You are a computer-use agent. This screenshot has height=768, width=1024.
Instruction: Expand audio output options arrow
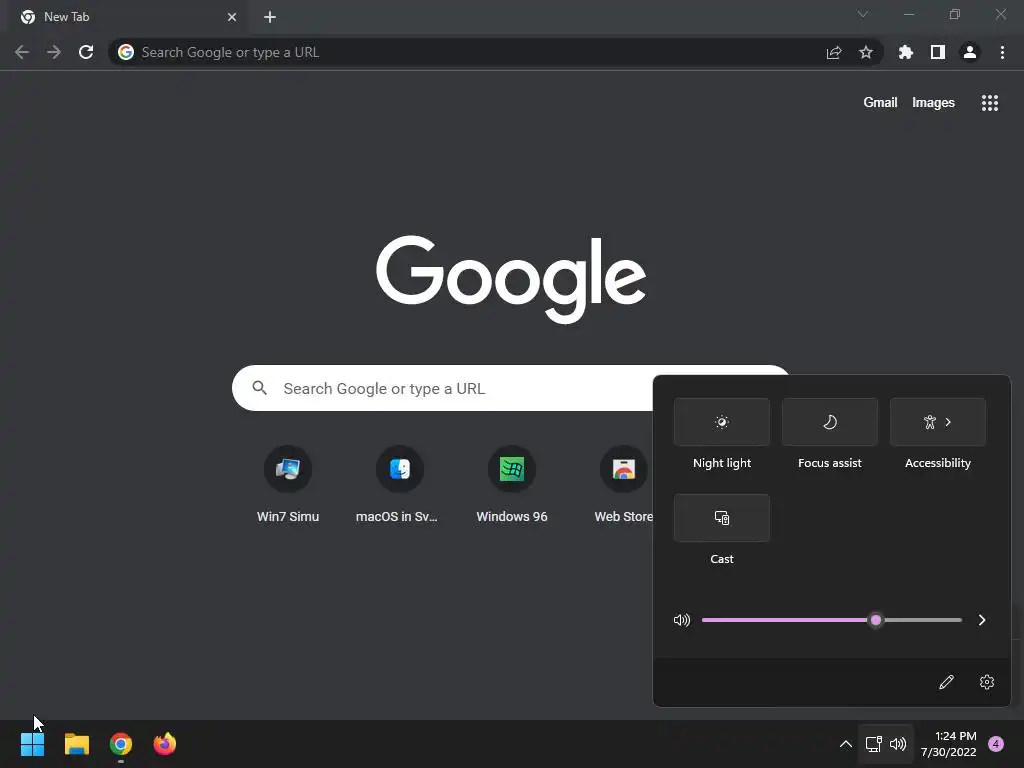[x=982, y=620]
